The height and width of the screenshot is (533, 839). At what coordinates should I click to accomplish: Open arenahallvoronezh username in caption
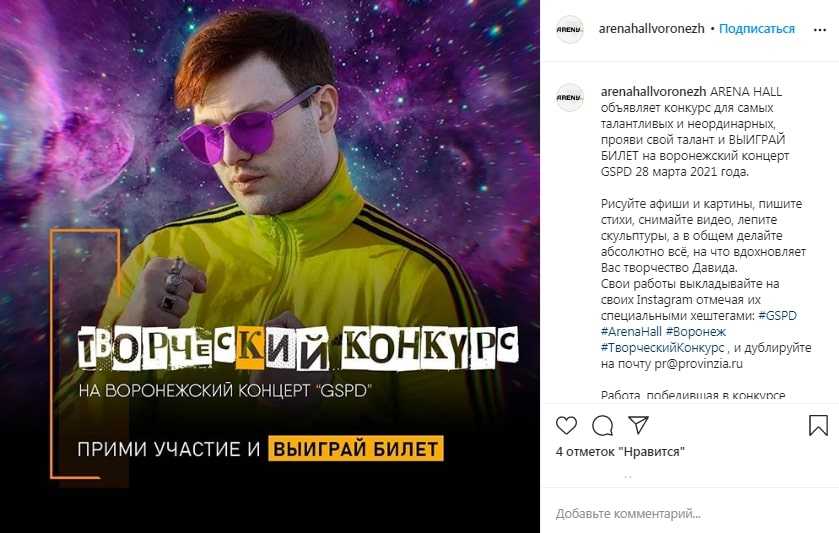(x=653, y=92)
